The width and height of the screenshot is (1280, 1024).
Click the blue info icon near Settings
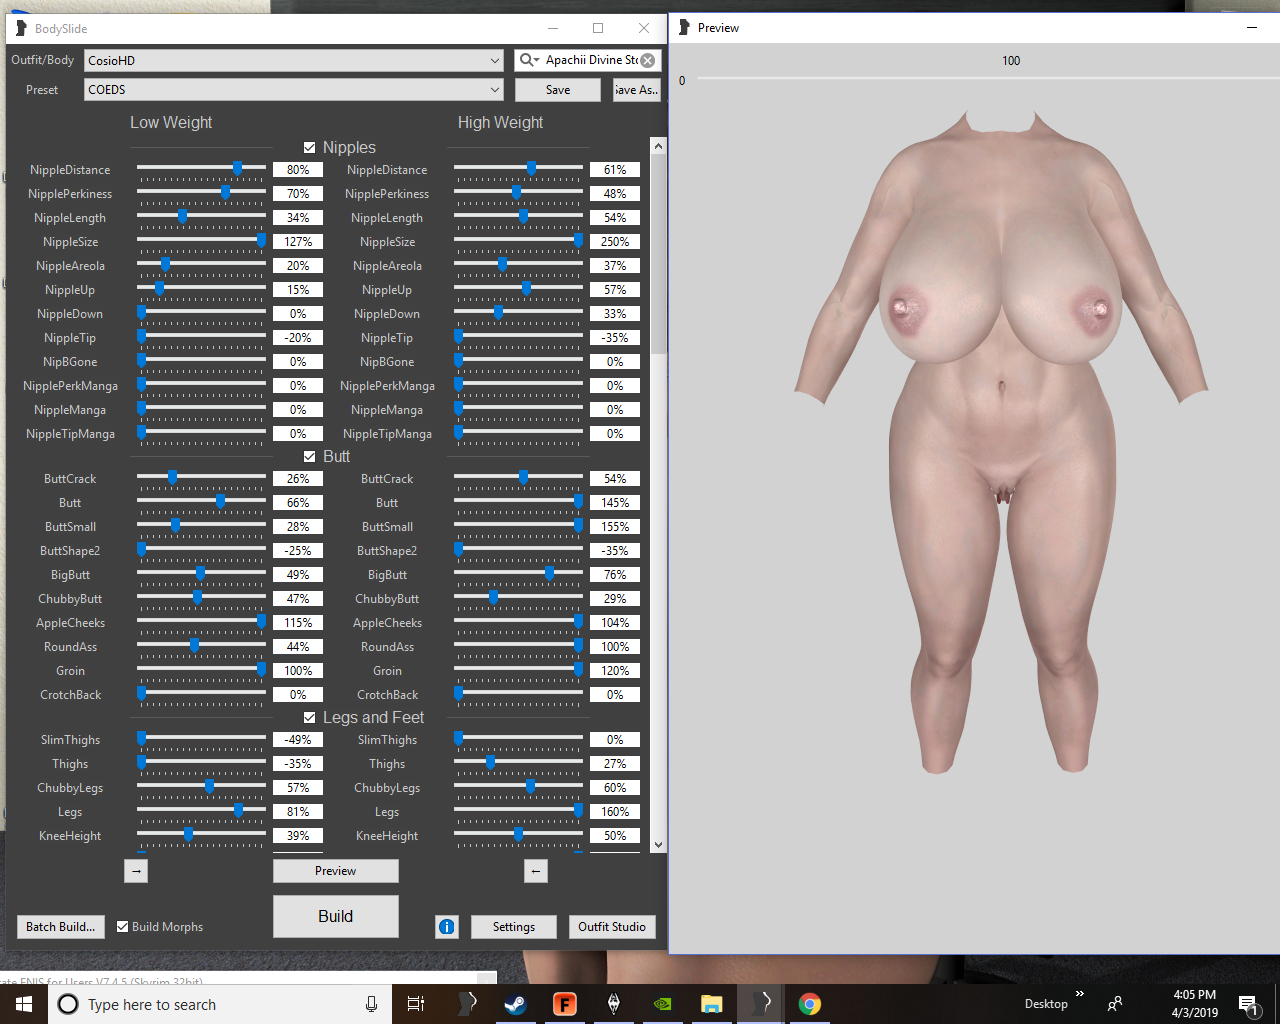pos(447,927)
